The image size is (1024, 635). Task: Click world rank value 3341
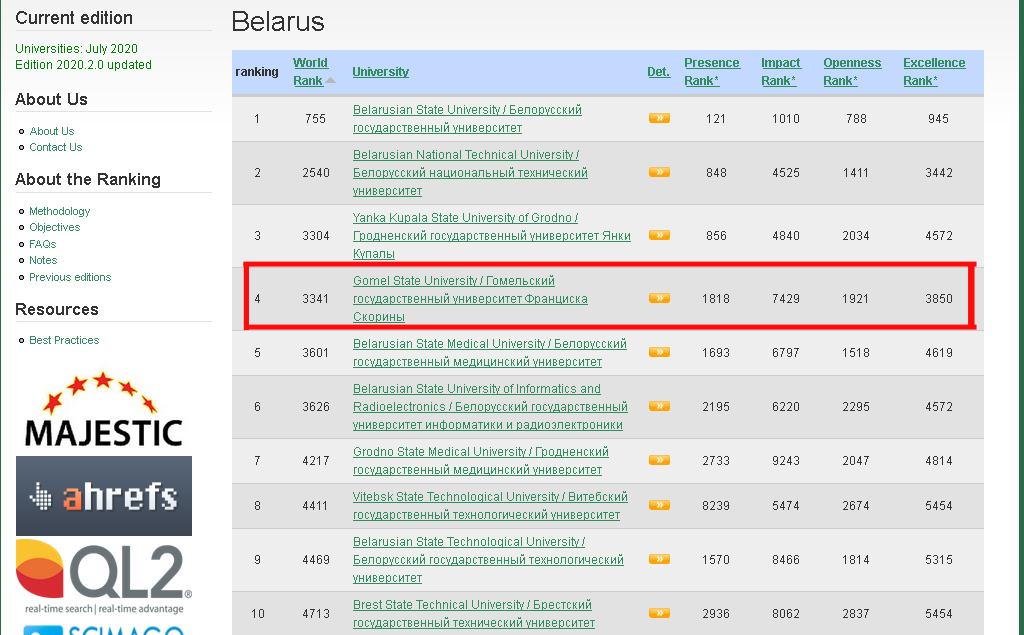pos(315,299)
